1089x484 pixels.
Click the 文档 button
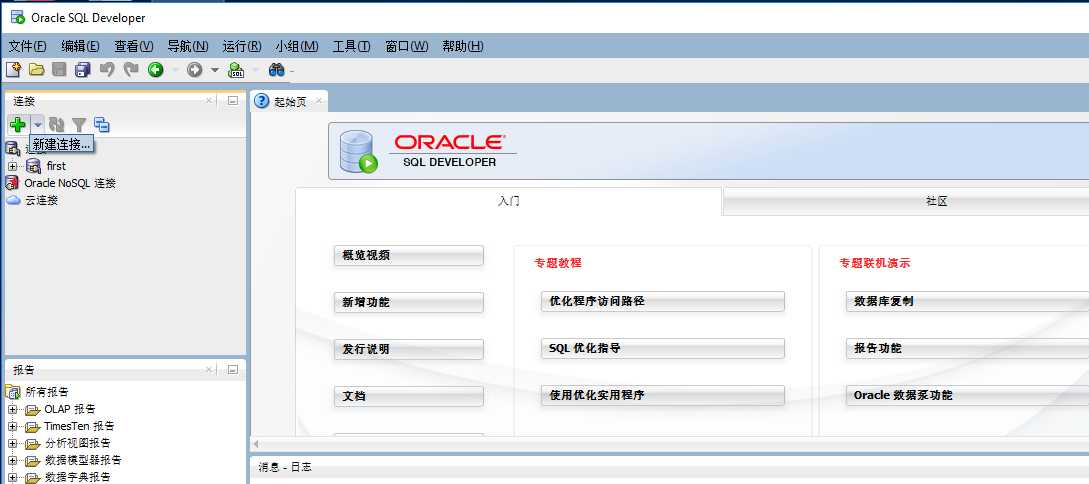[x=408, y=396]
